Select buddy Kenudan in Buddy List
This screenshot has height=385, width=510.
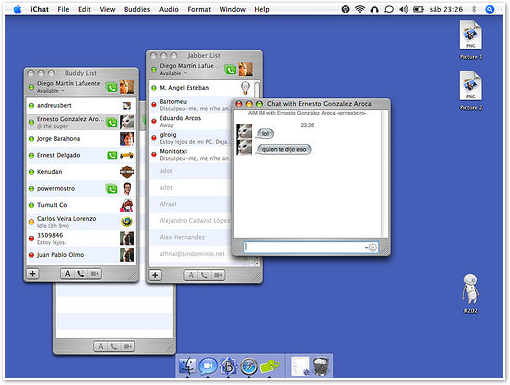click(81, 172)
